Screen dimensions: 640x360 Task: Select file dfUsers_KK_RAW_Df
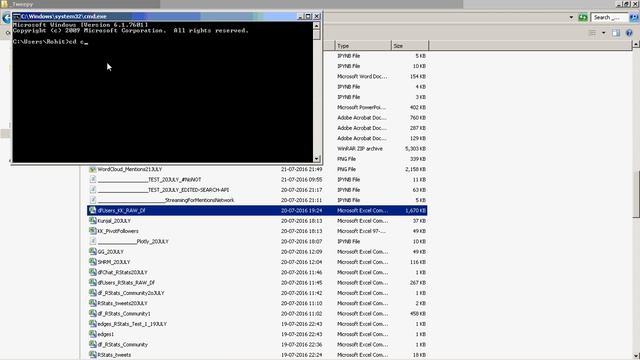[x=121, y=210]
